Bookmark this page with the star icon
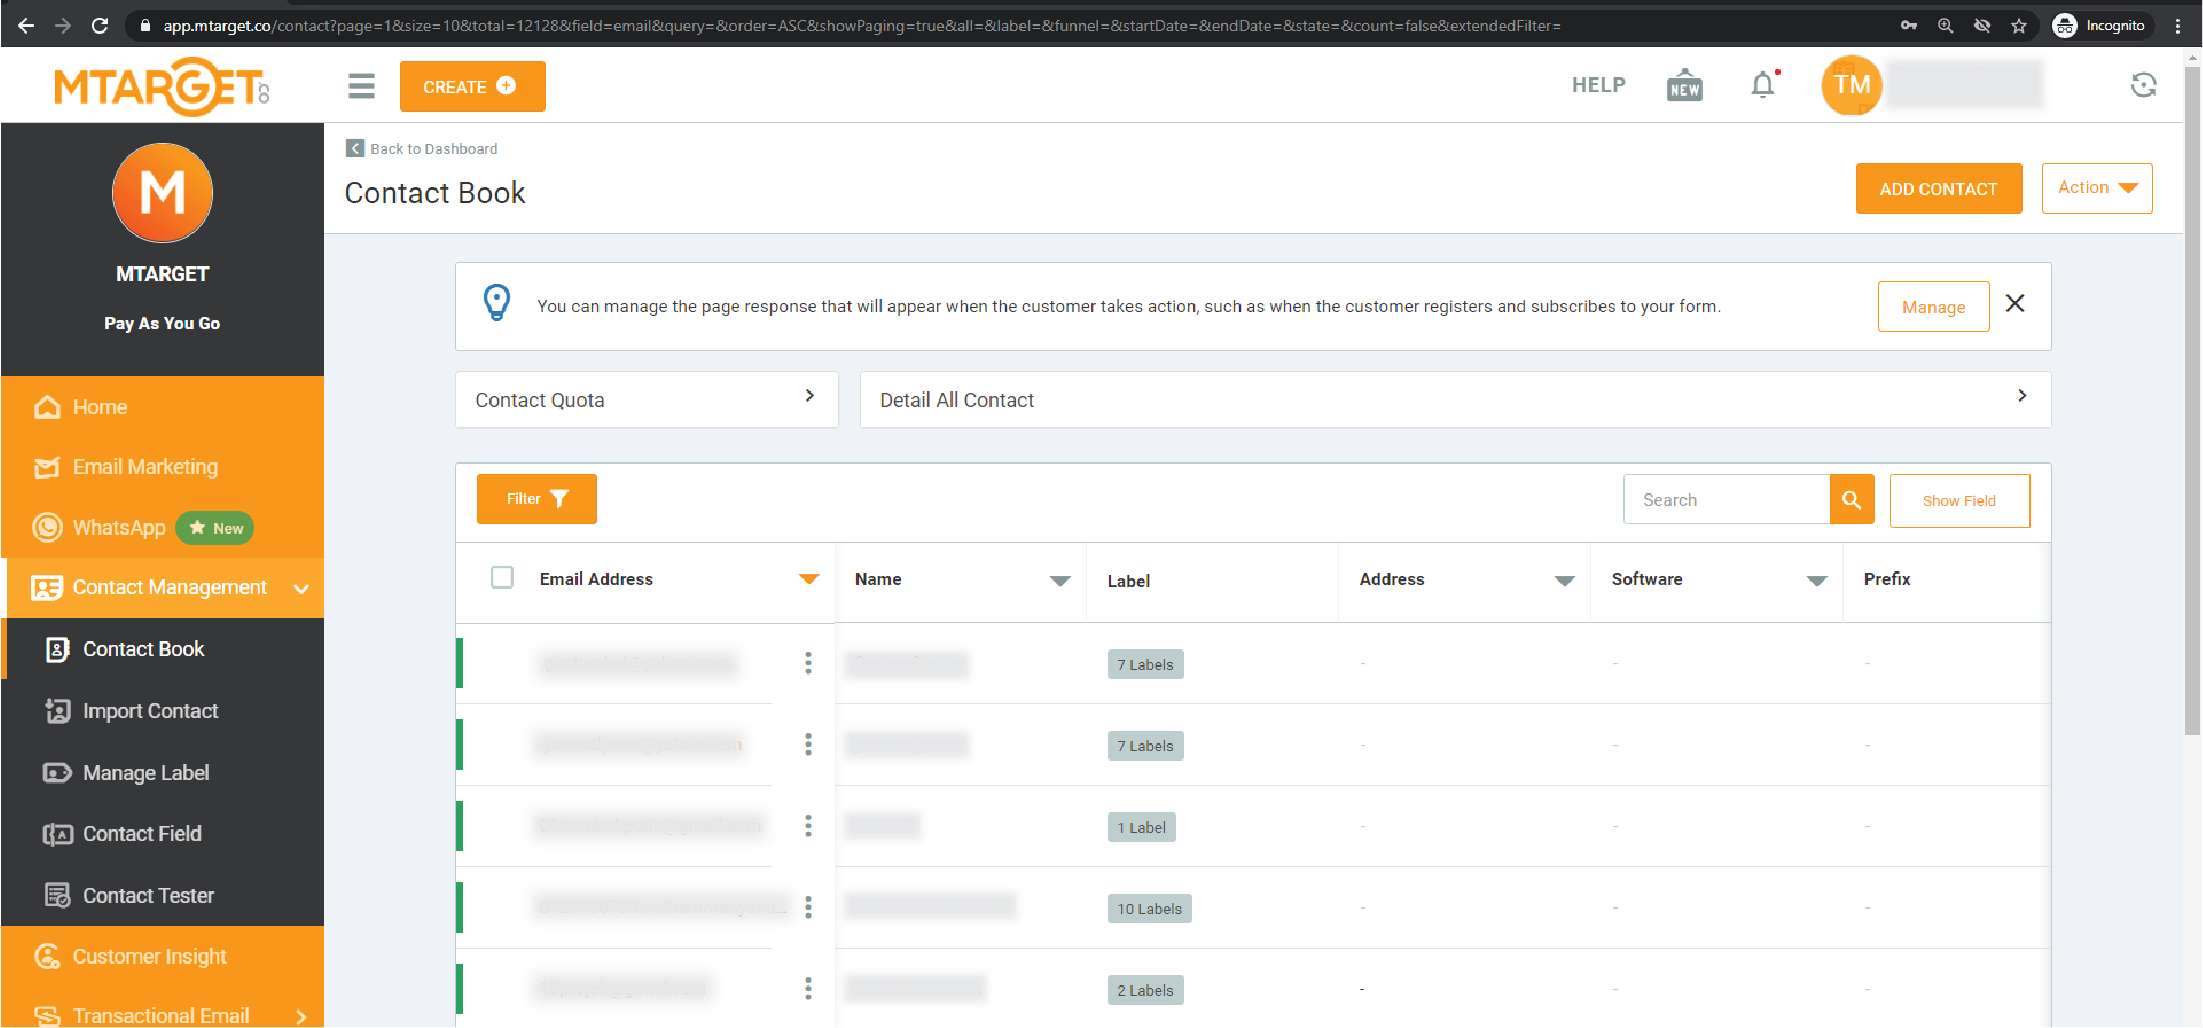 (x=2018, y=26)
